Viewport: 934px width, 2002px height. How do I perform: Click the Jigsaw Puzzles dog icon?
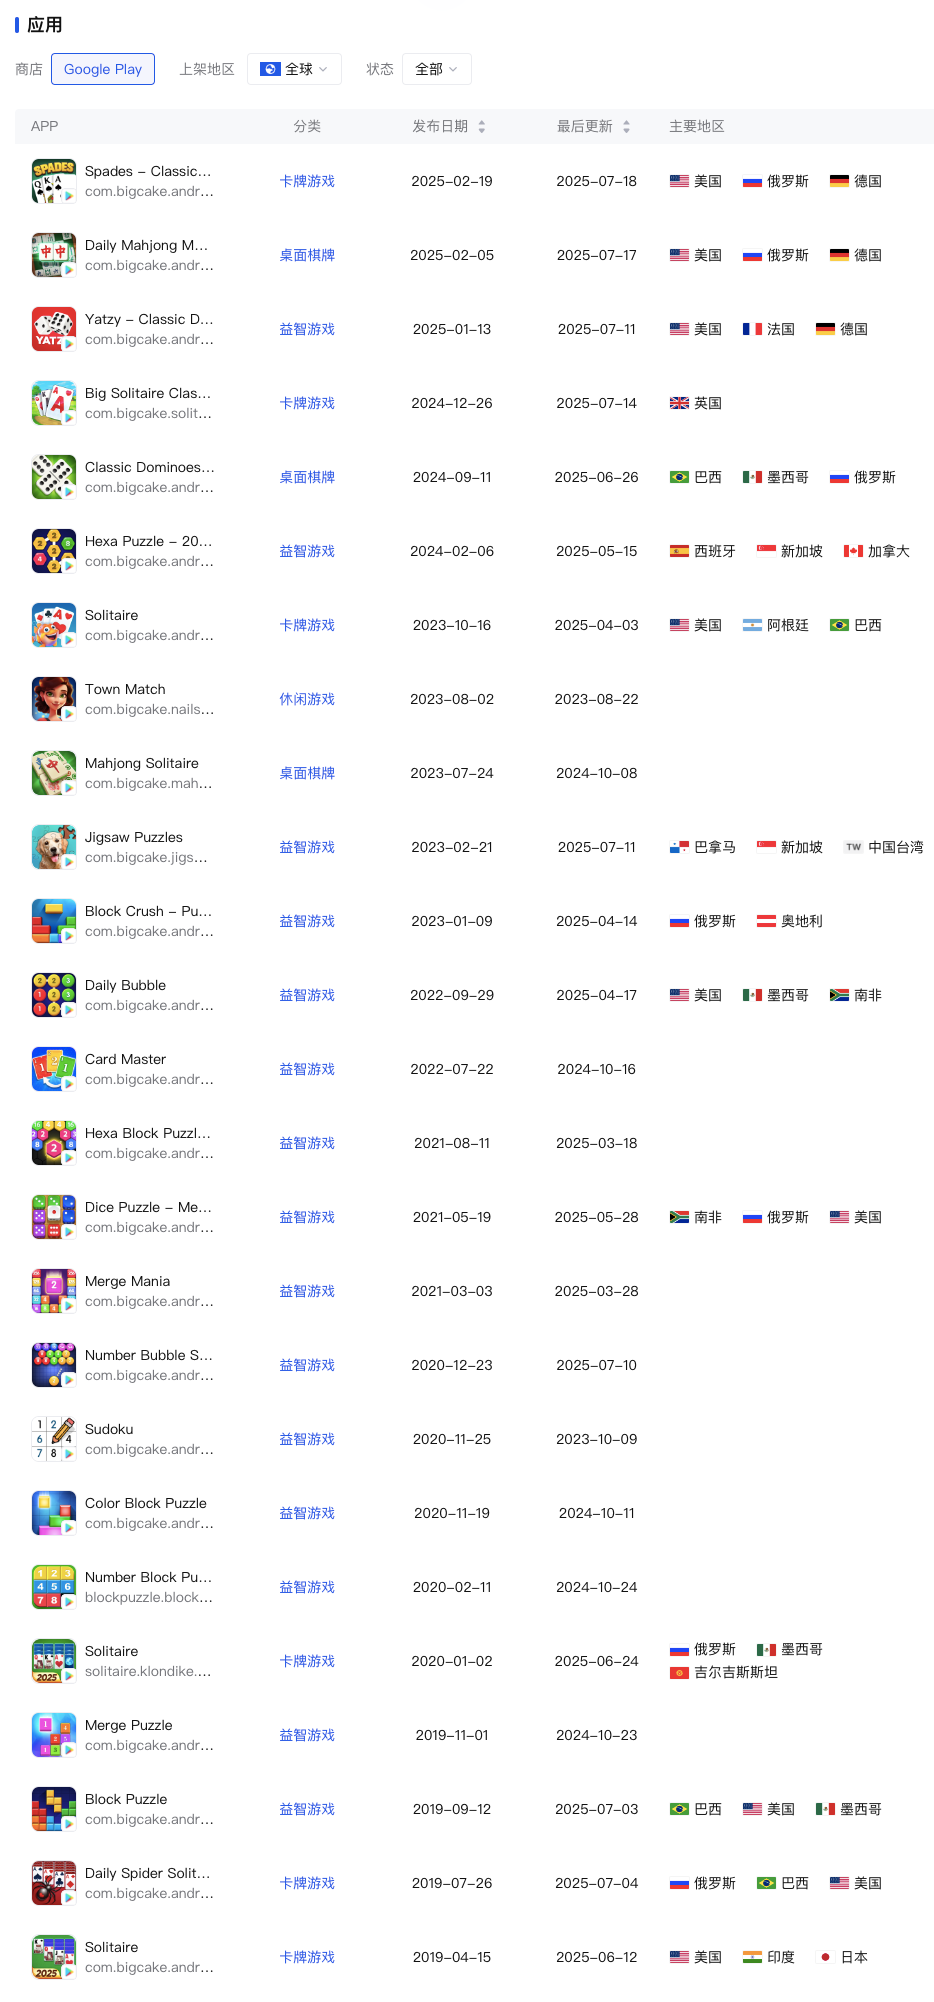click(x=54, y=847)
